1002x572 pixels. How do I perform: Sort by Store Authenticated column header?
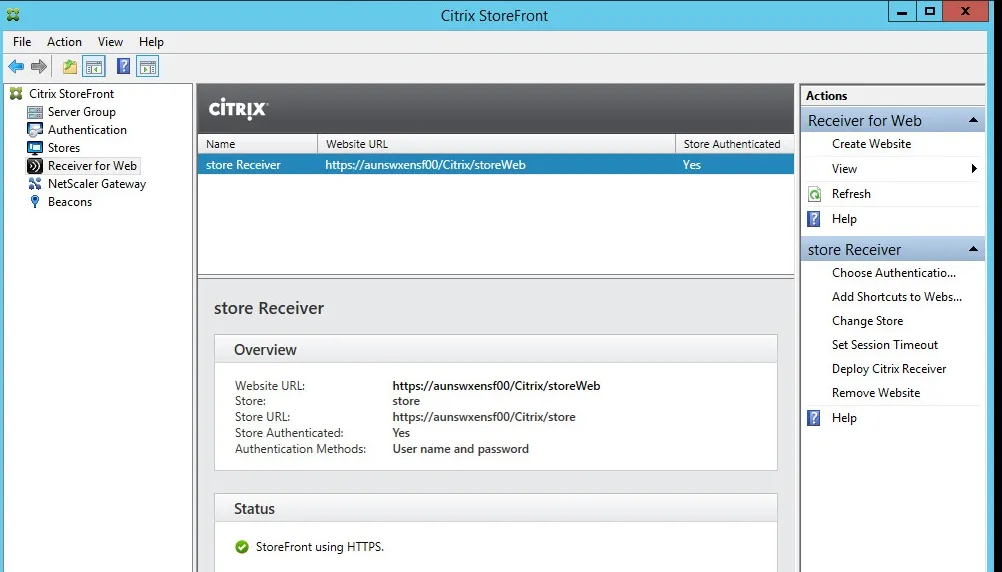(735, 144)
